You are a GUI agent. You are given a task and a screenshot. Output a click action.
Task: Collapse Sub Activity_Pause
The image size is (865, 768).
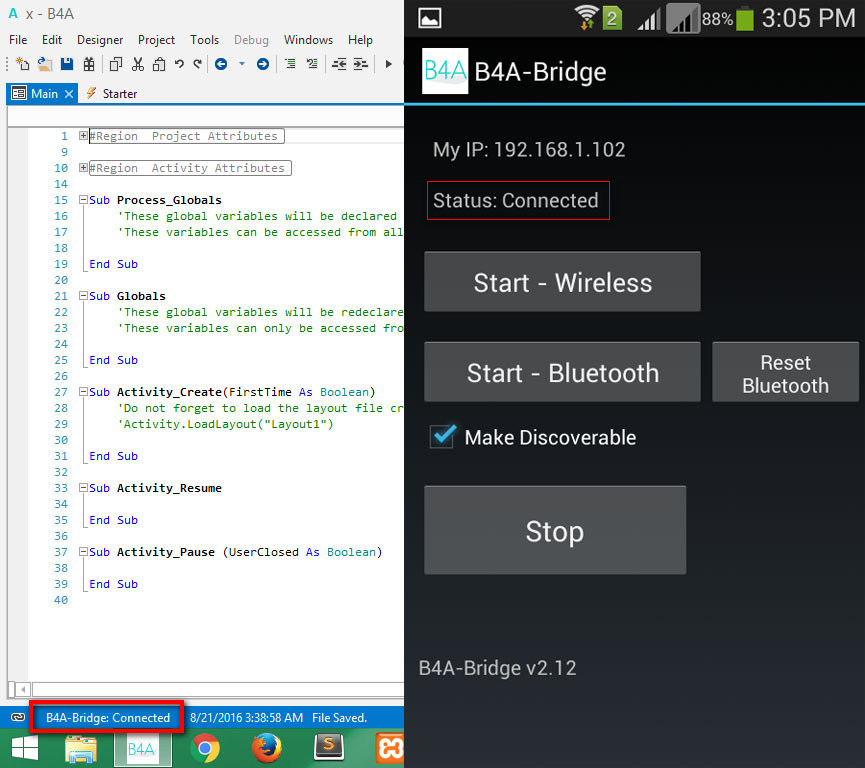(83, 552)
